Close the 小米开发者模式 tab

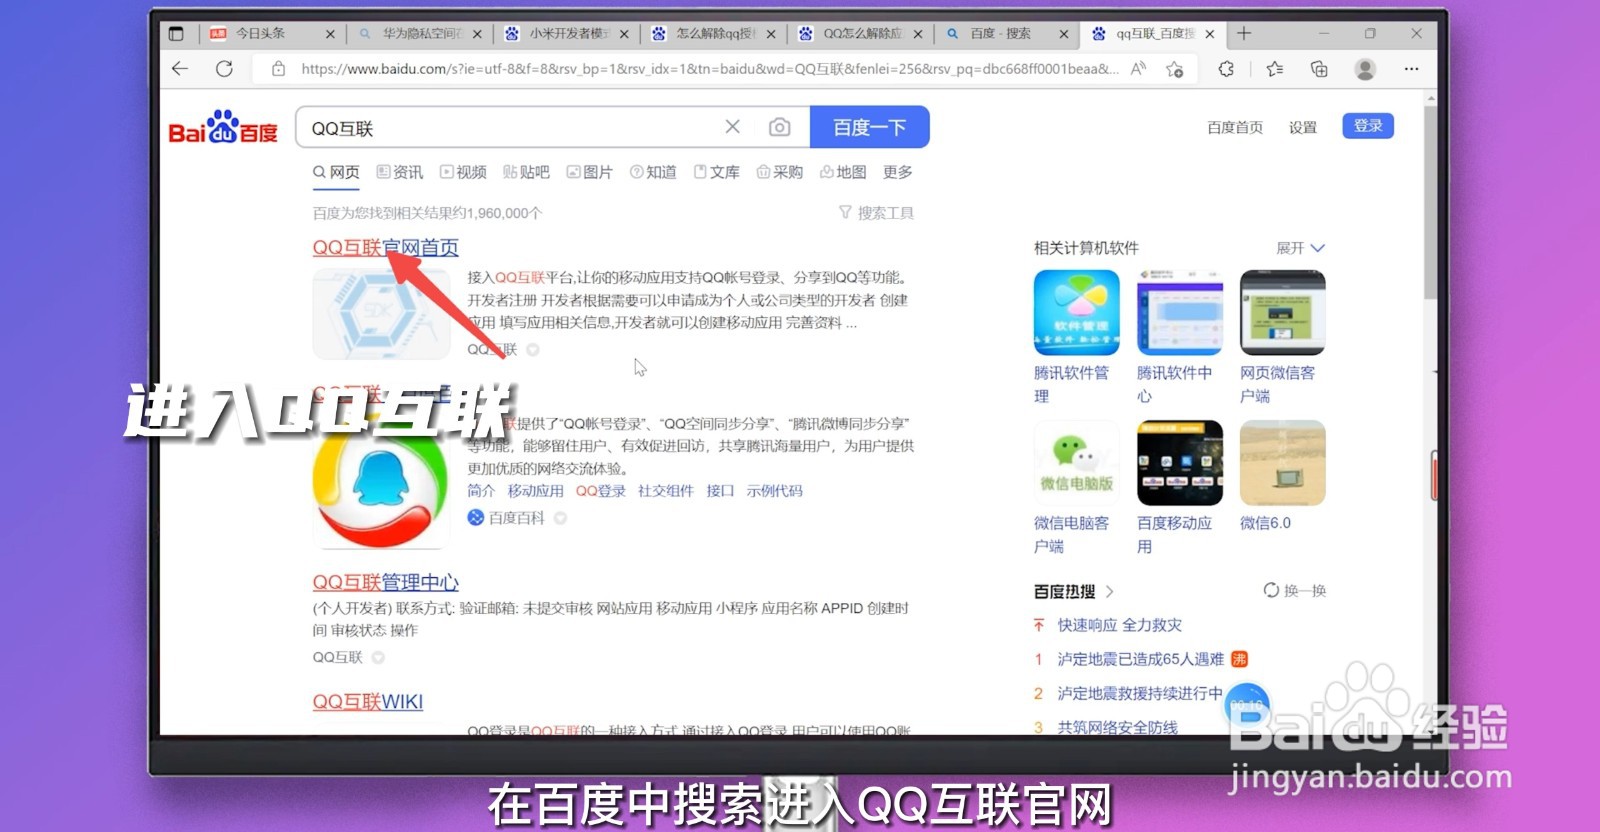coord(624,34)
